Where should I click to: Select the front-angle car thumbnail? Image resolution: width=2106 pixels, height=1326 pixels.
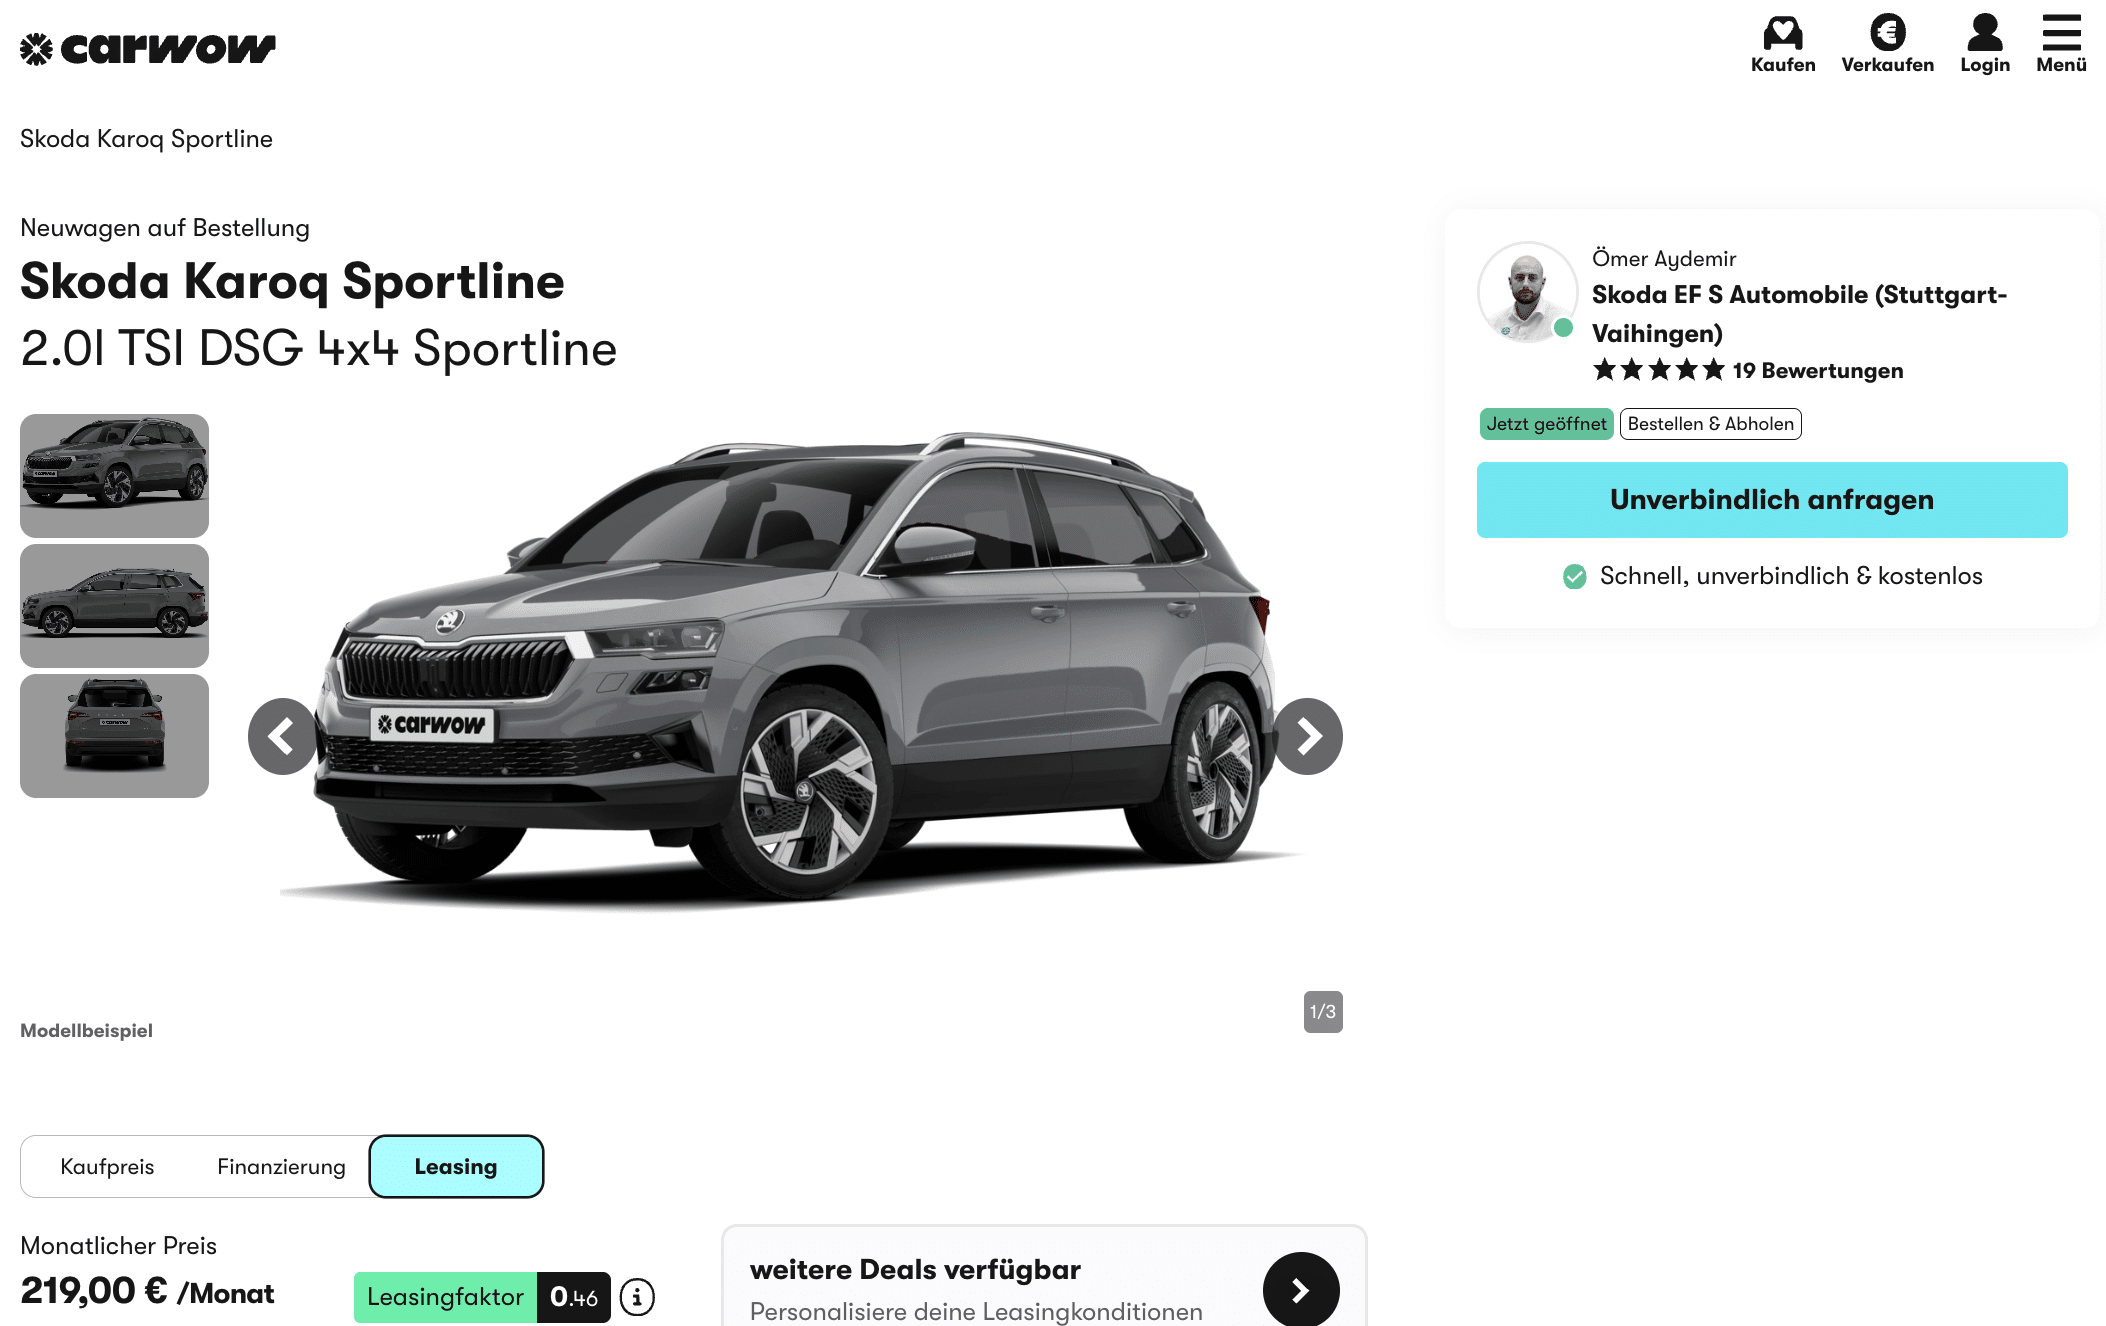pyautogui.click(x=114, y=476)
